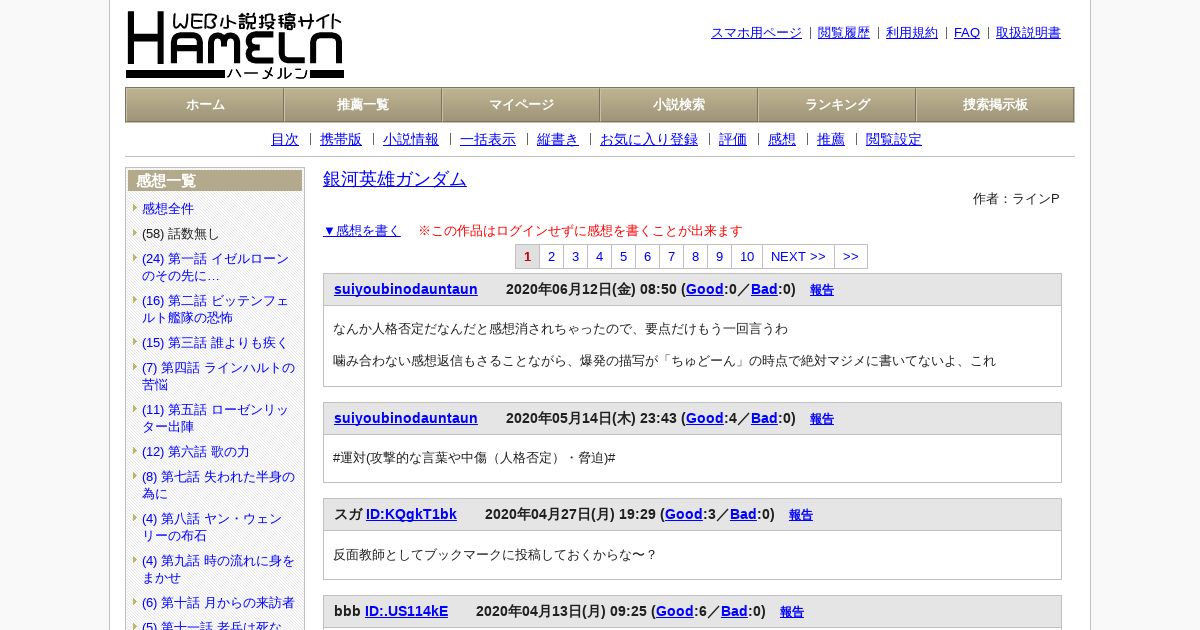Report bbb's review with 報告
Image resolution: width=1200 pixels, height=630 pixels.
[x=792, y=612]
